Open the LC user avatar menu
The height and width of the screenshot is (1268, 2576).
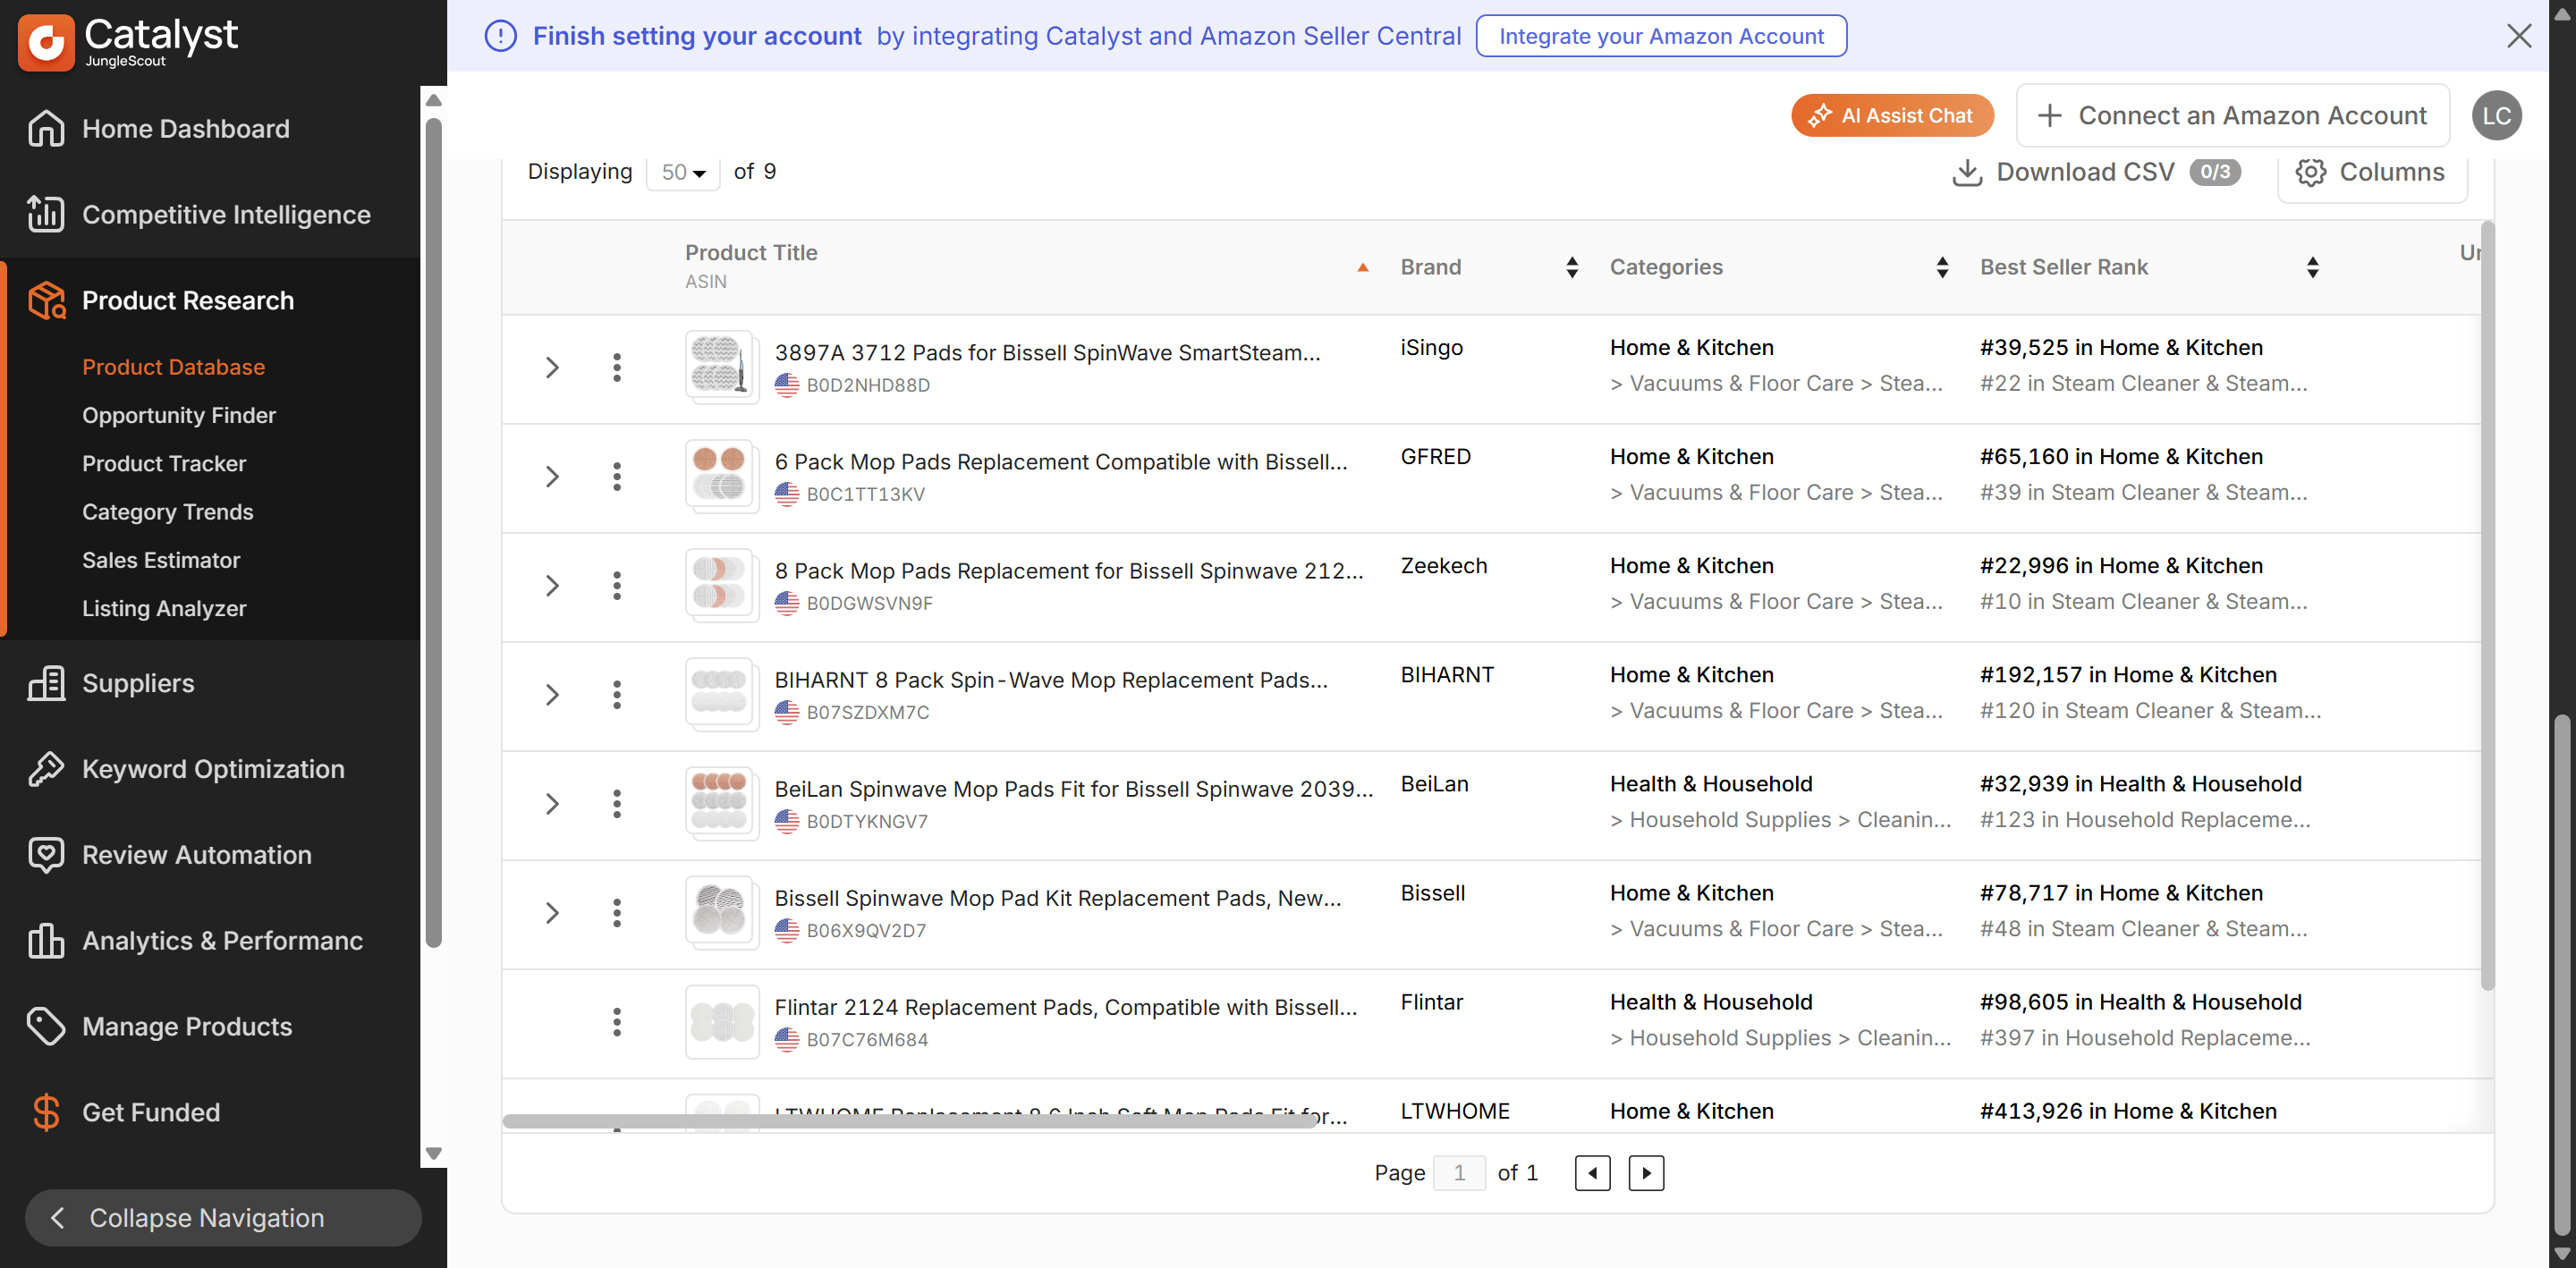coord(2496,116)
